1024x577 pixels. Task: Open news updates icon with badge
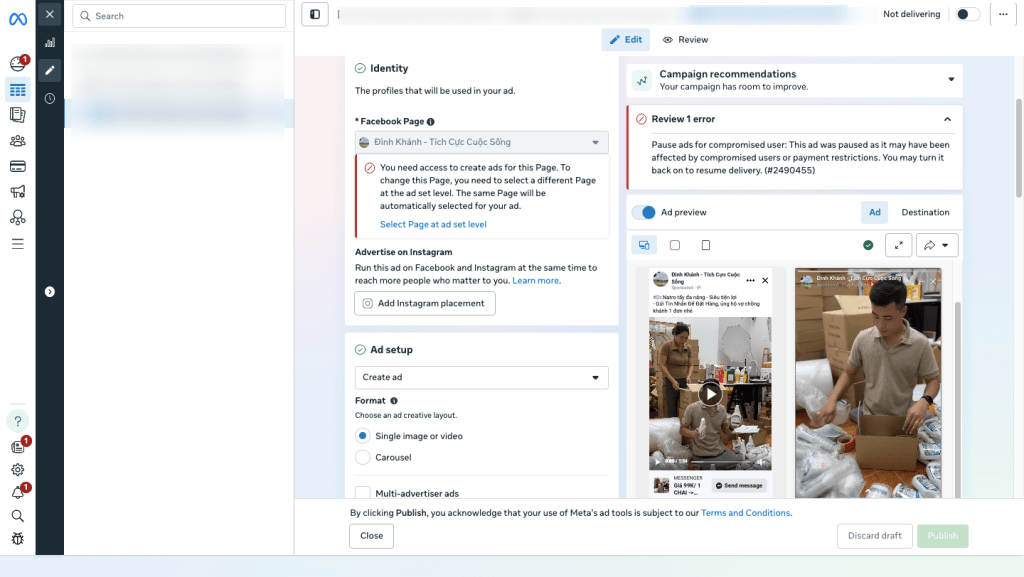(x=19, y=446)
